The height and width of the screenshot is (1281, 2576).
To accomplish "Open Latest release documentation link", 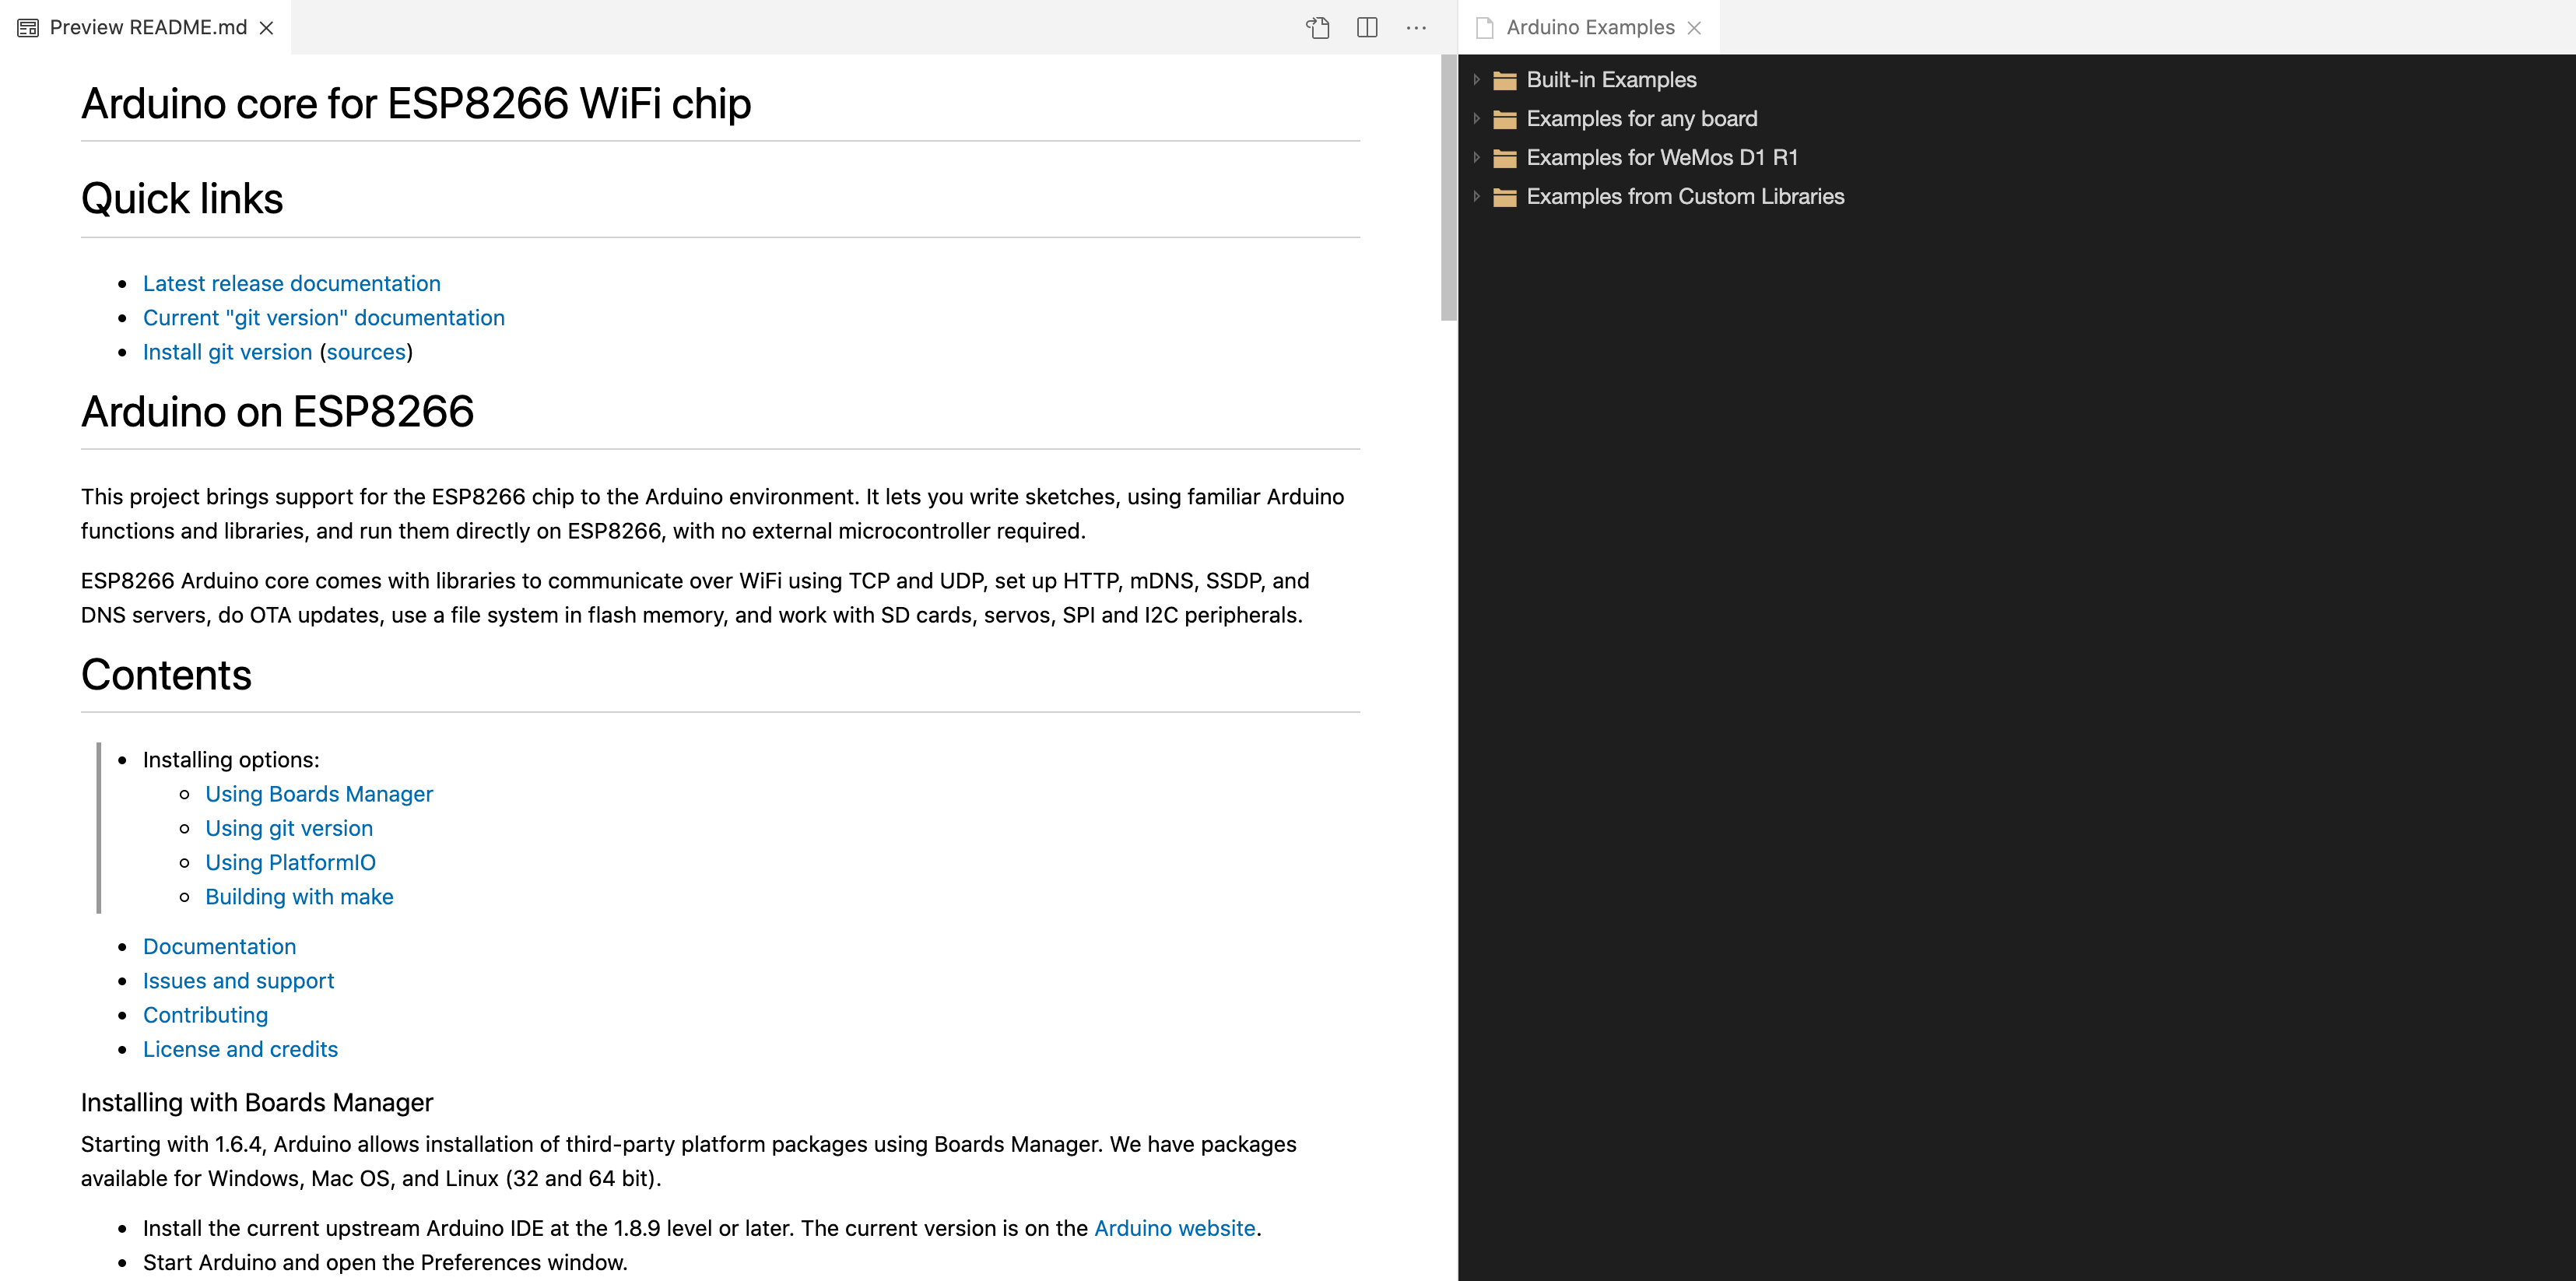I will [x=293, y=283].
